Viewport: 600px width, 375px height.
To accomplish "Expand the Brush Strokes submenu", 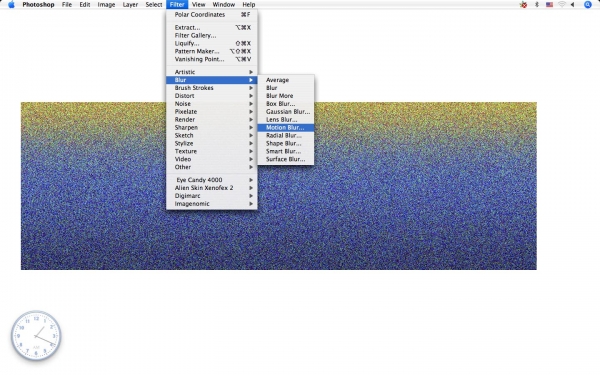I will [212, 88].
